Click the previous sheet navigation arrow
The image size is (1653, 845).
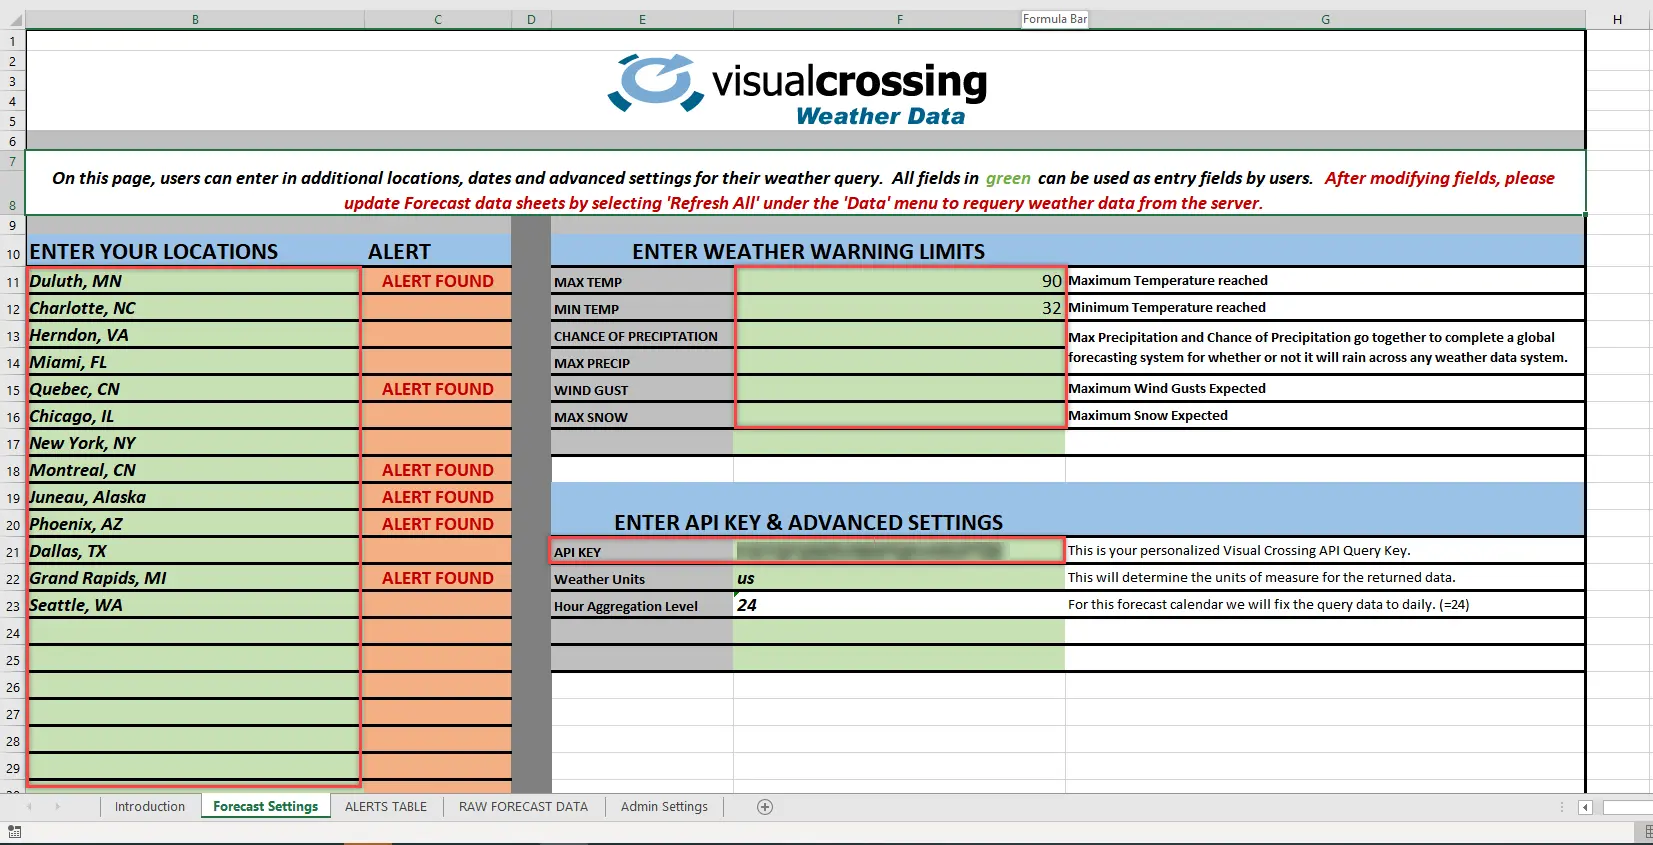click(x=30, y=807)
